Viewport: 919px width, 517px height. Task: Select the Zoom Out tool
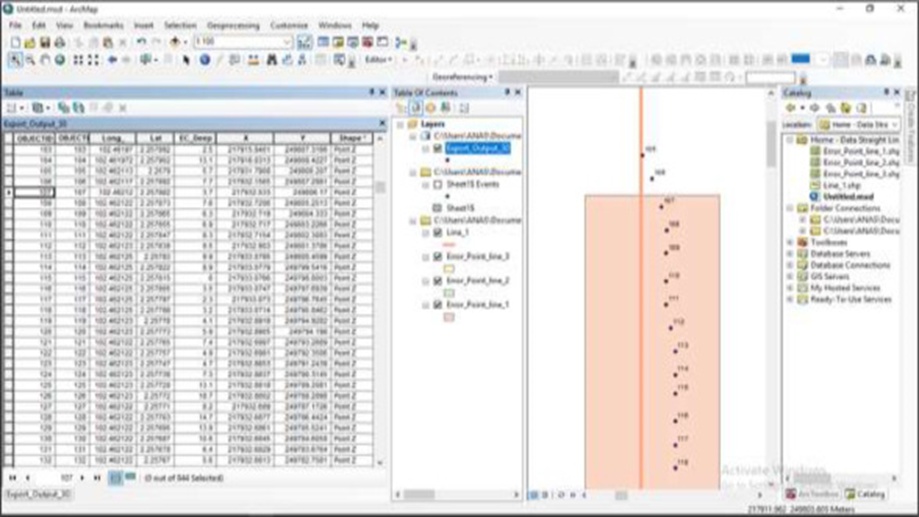pyautogui.click(x=30, y=60)
